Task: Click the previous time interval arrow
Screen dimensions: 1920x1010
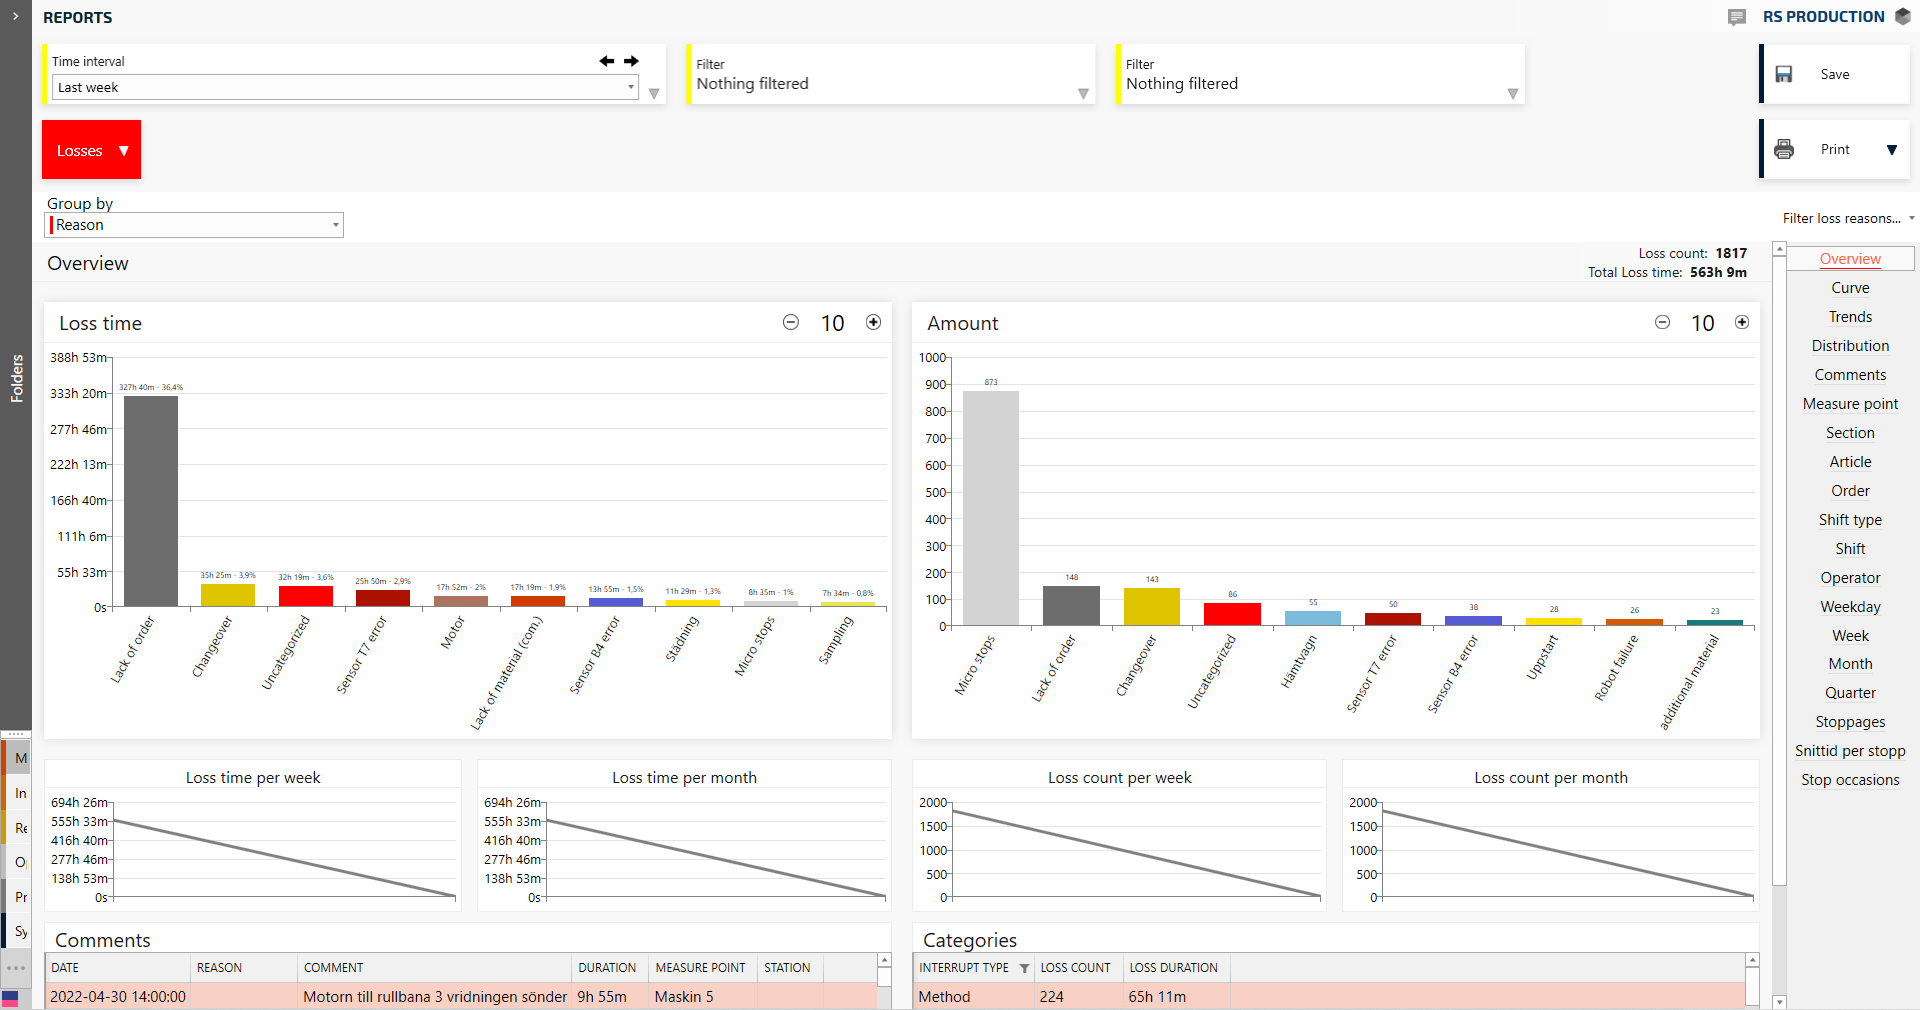Action: [606, 61]
